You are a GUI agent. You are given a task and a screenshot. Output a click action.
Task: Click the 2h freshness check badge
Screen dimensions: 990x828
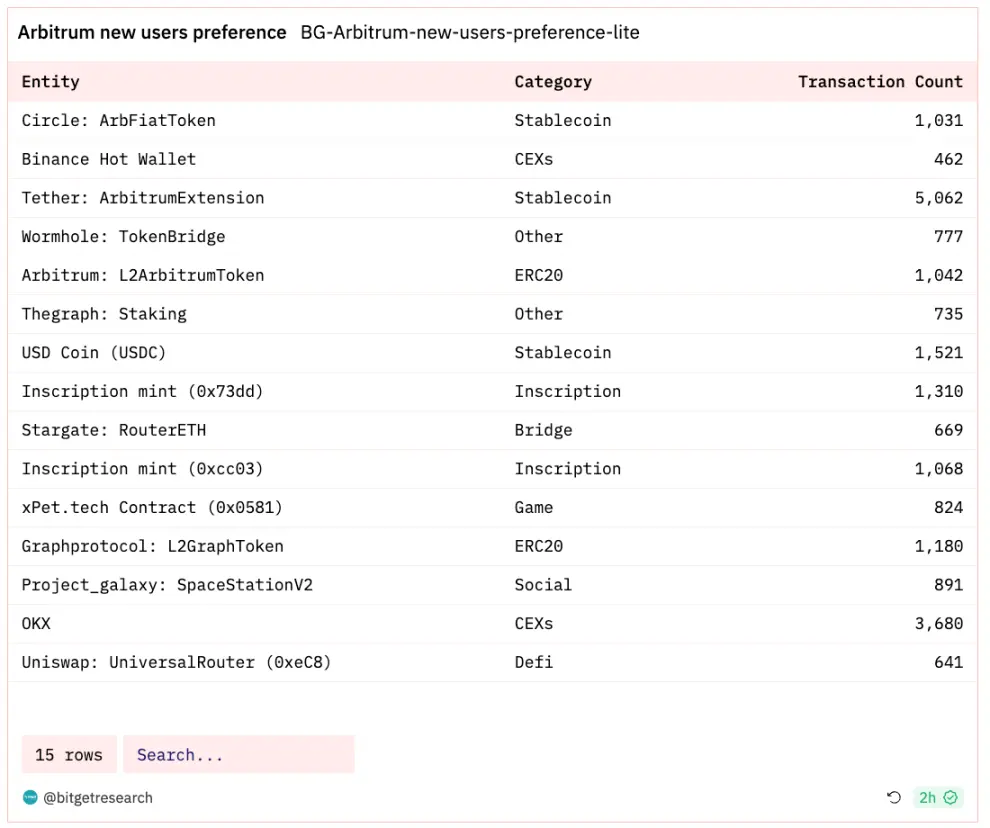938,797
